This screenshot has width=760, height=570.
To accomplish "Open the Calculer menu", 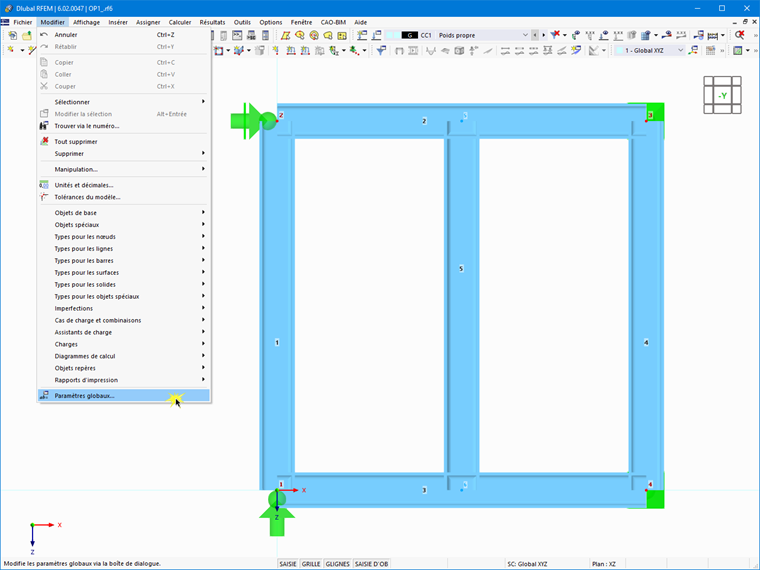I will pos(180,22).
